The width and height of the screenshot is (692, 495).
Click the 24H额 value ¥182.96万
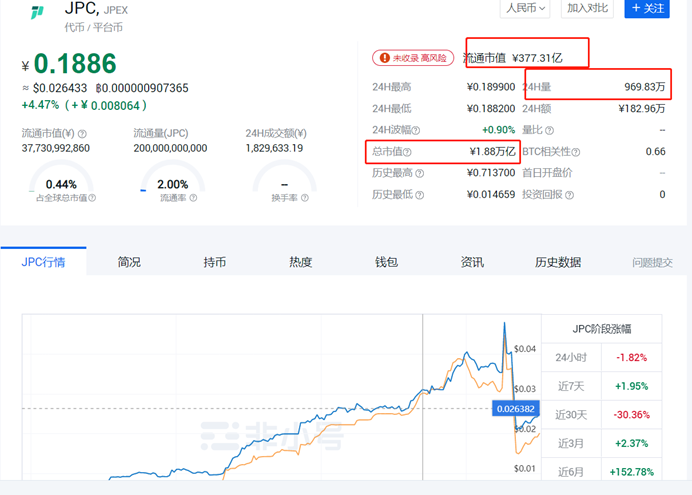pyautogui.click(x=642, y=109)
